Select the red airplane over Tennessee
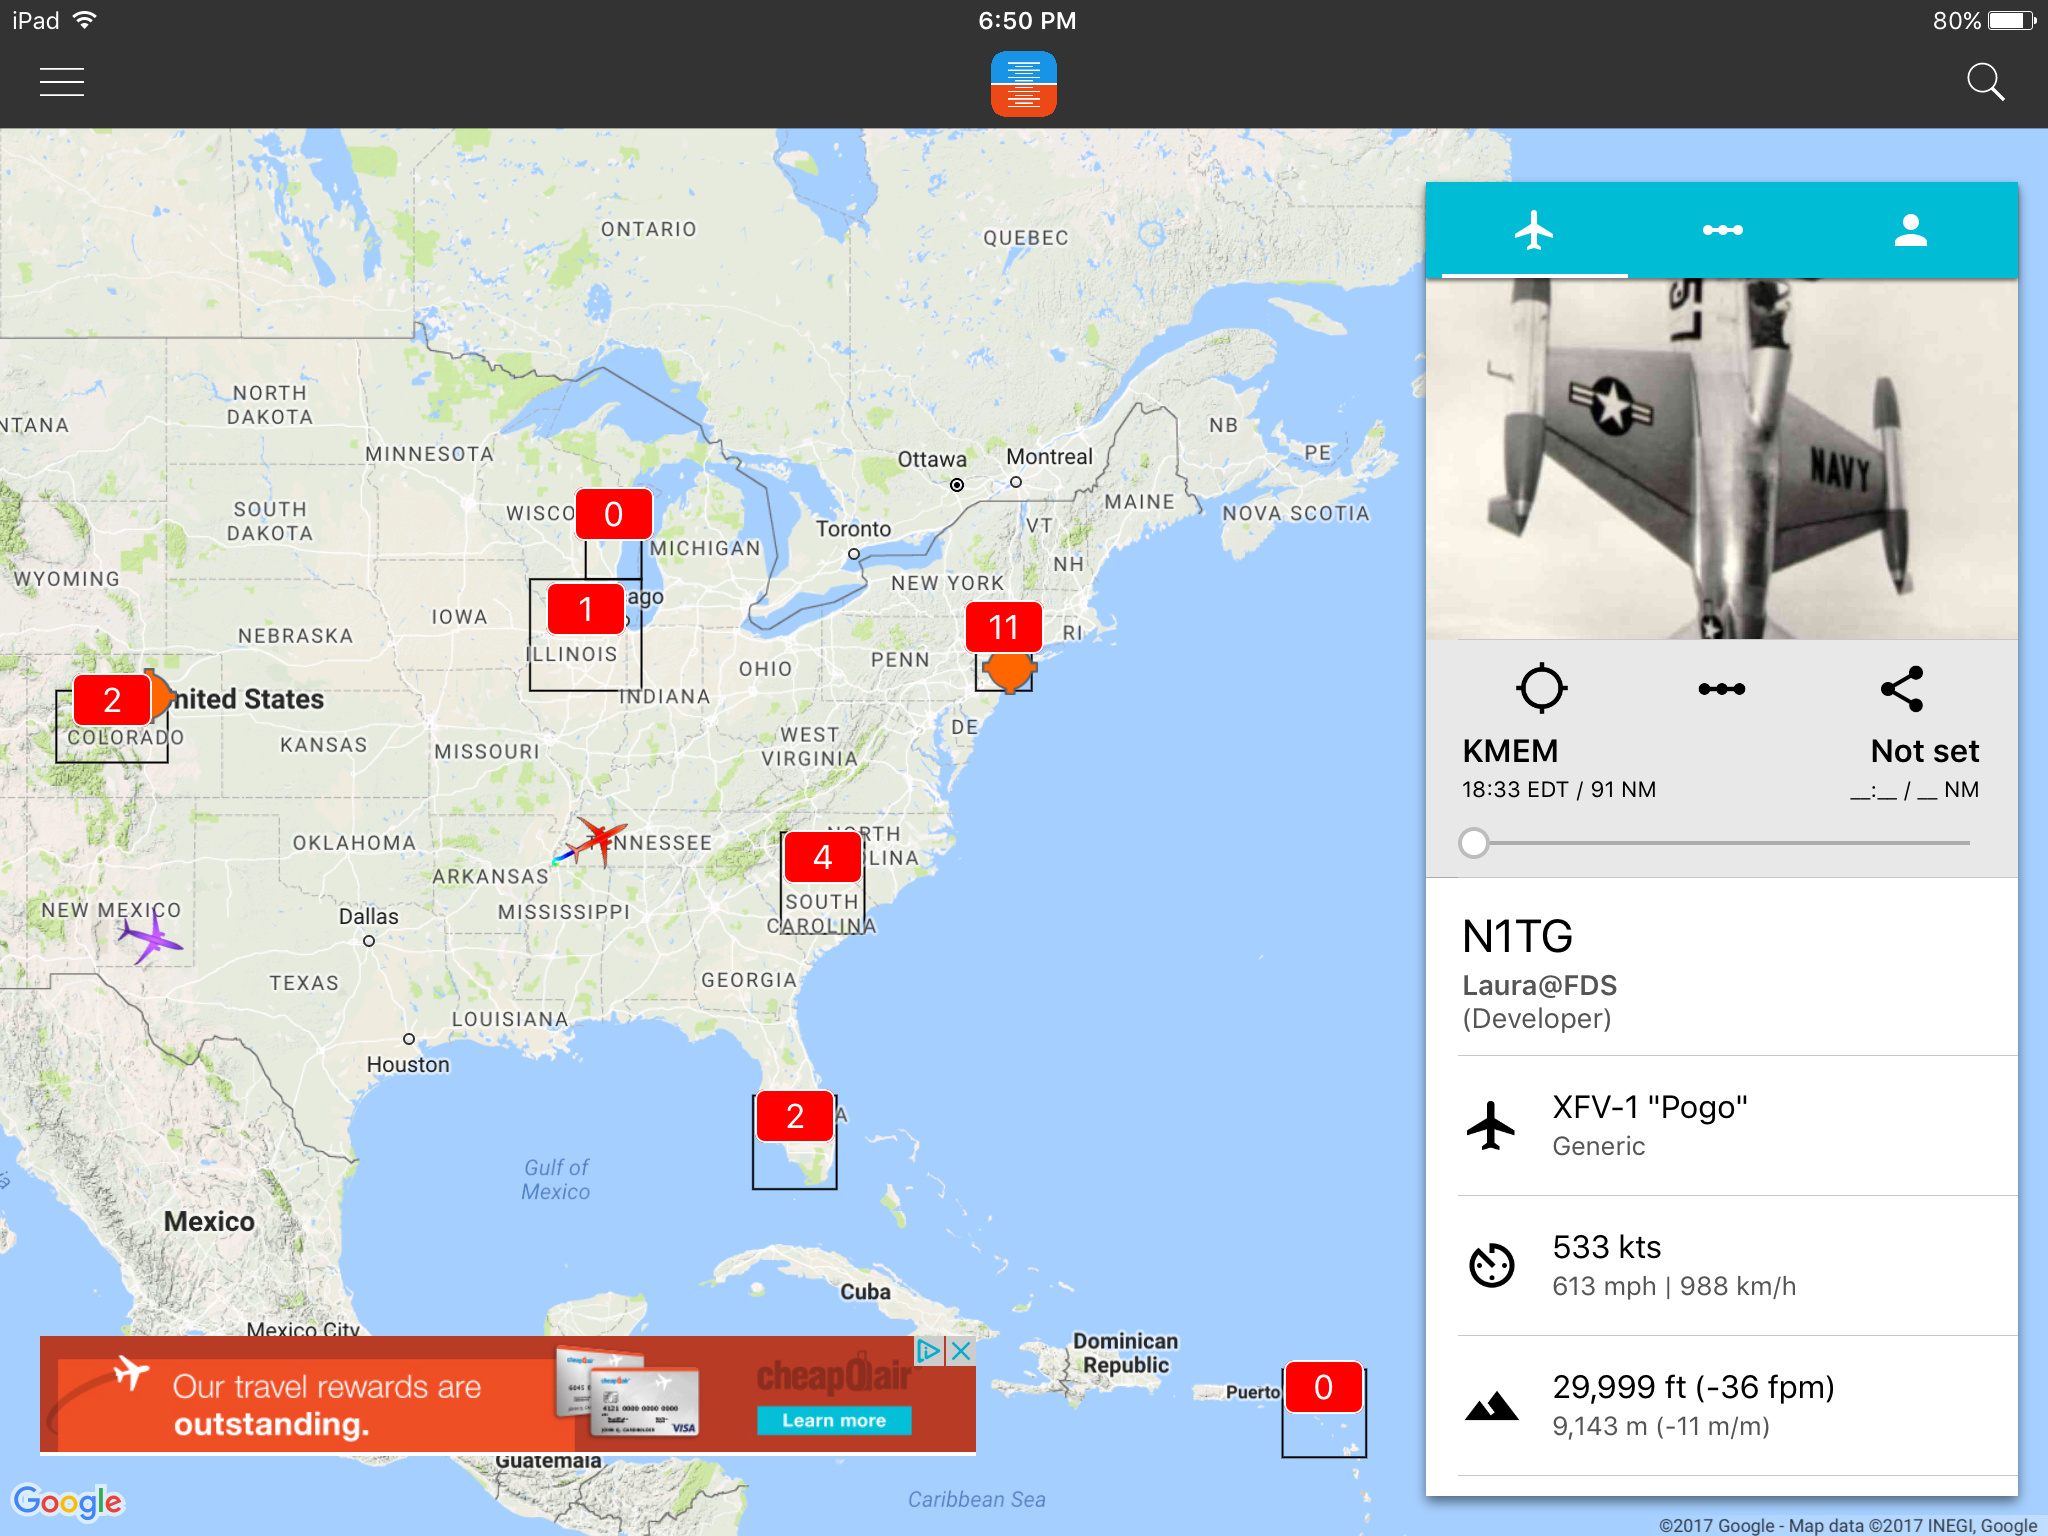2048x1536 pixels. [x=598, y=838]
